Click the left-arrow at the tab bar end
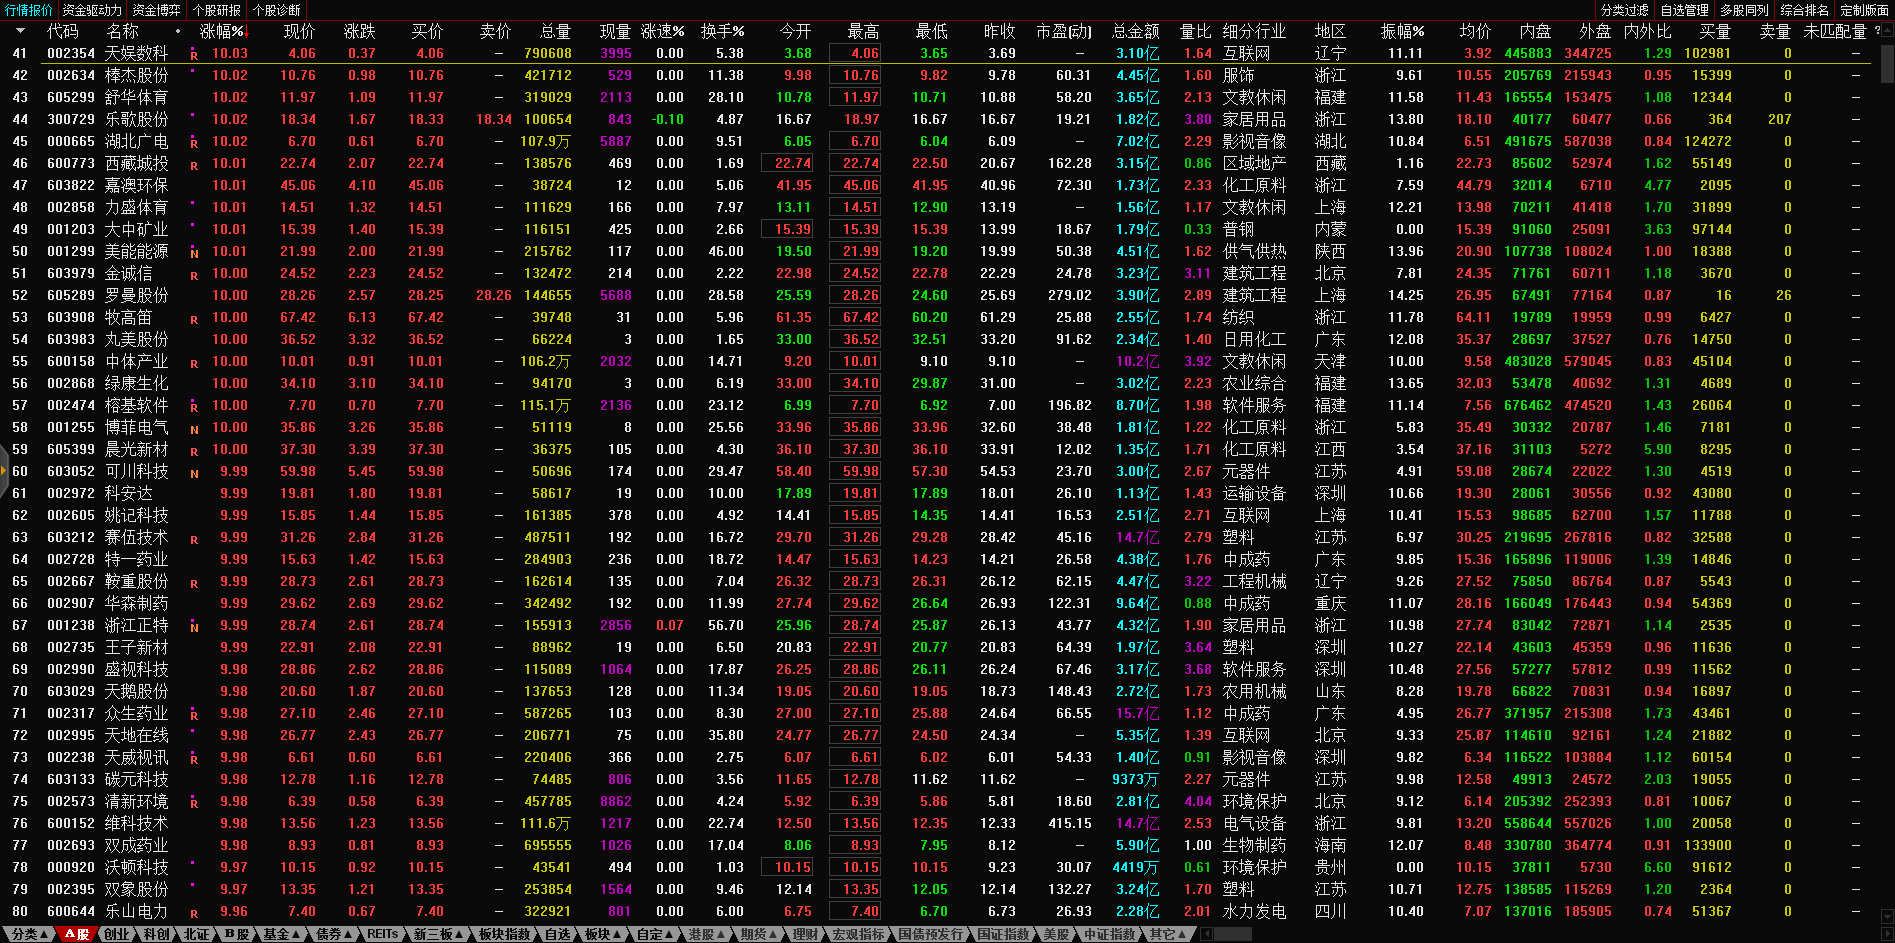This screenshot has width=1895, height=943. (x=1206, y=934)
